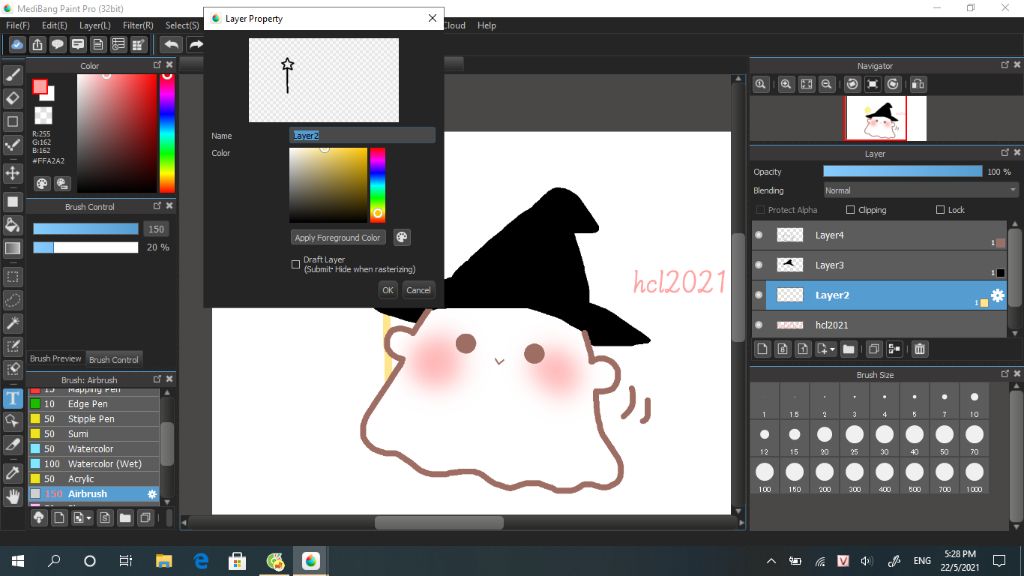This screenshot has height=576, width=1024.
Task: Click the Navigator fit to screen icon
Action: coord(807,84)
